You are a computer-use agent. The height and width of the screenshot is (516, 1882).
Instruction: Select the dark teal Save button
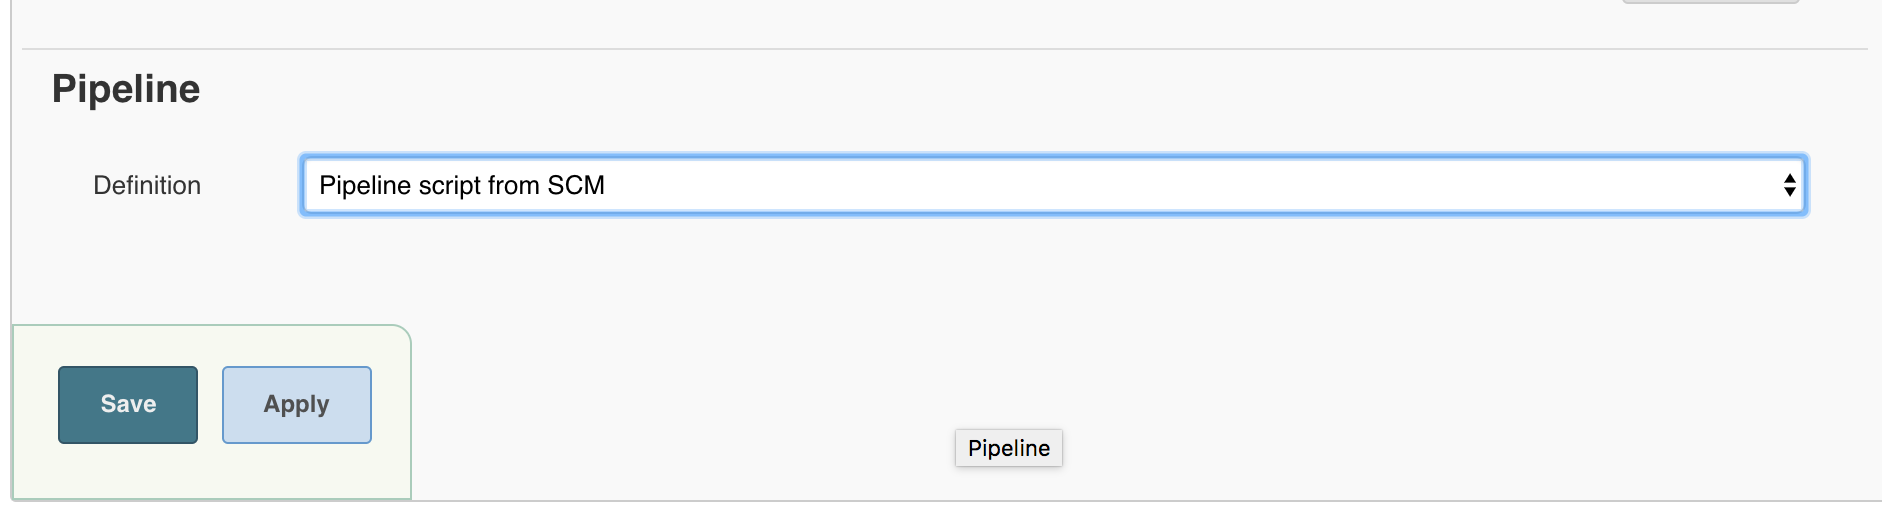tap(128, 404)
